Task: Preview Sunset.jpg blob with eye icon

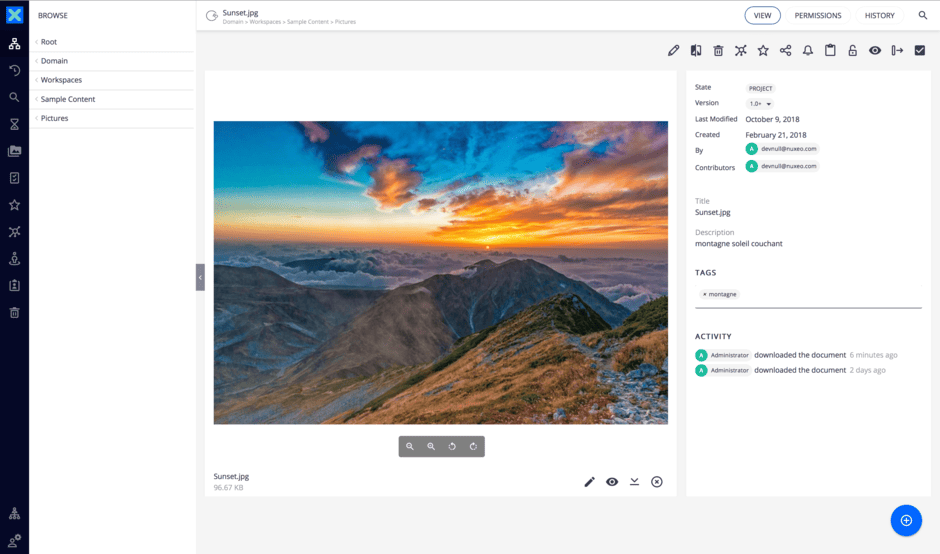Action: pos(611,481)
